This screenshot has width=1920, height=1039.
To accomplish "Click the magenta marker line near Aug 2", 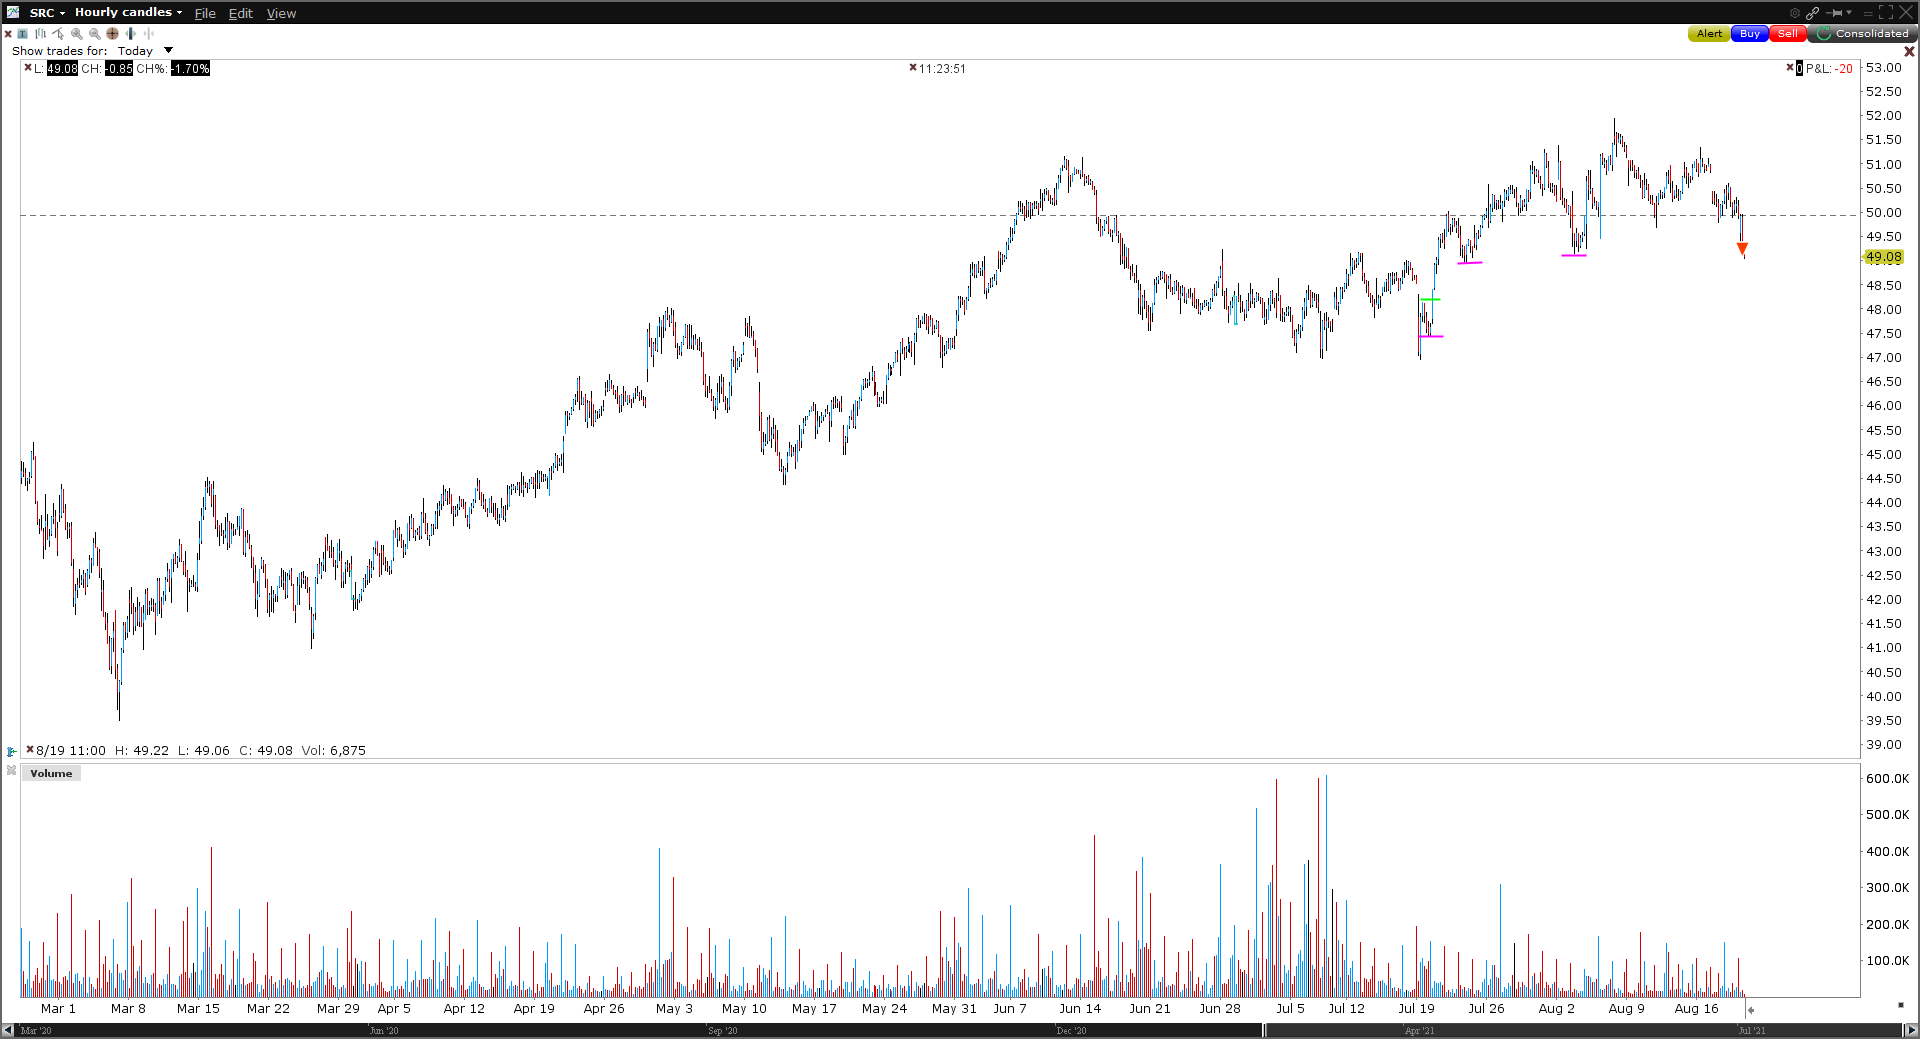I will pyautogui.click(x=1574, y=255).
